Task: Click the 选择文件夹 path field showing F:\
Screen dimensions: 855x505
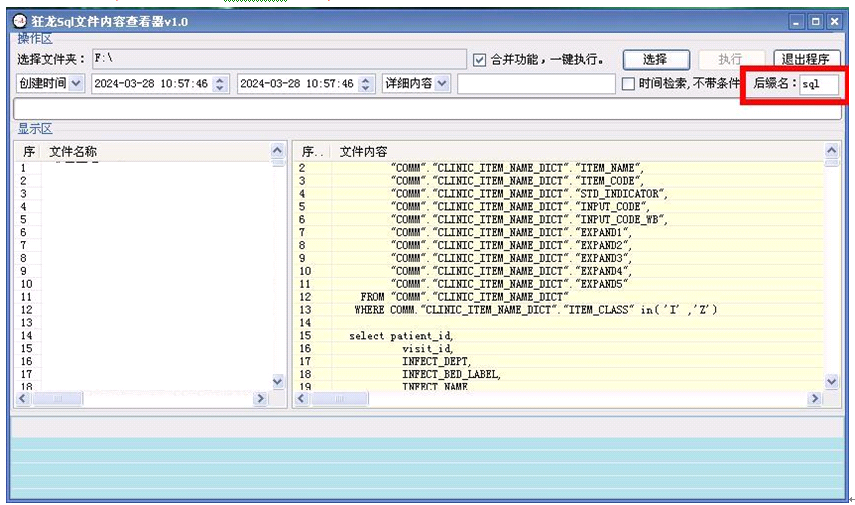Action: pyautogui.click(x=279, y=59)
